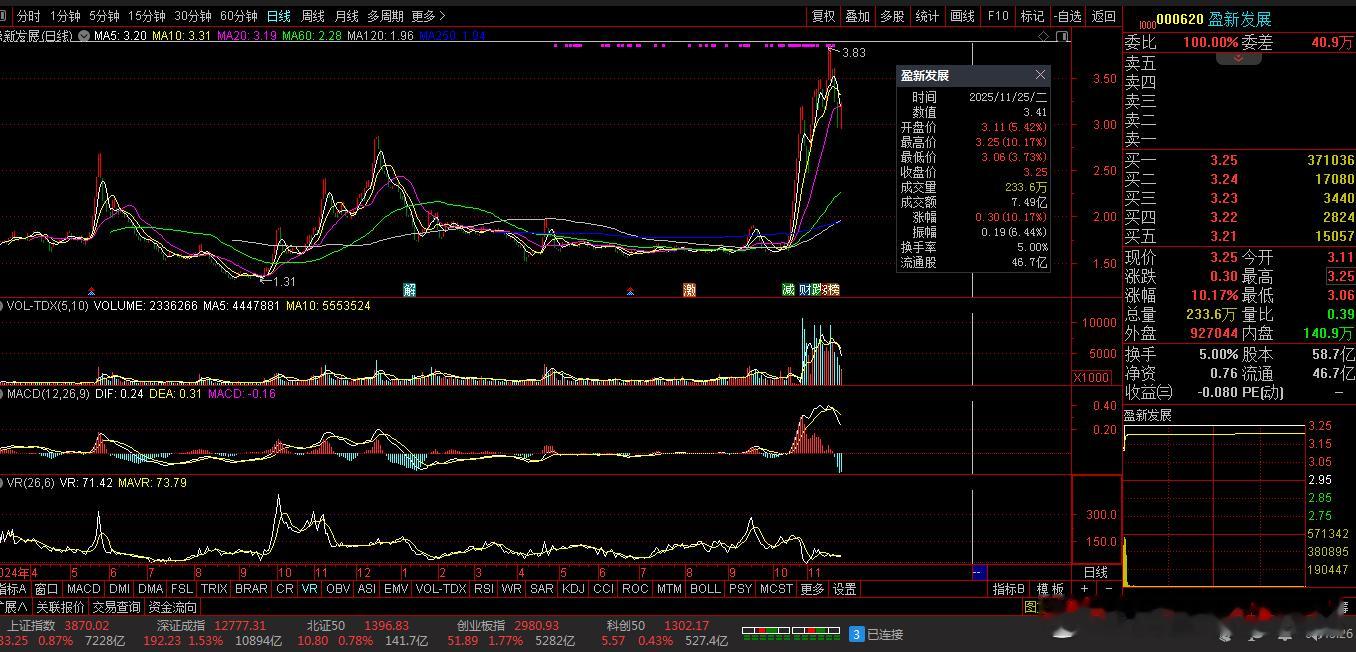Open the 指标A tab
The height and width of the screenshot is (652, 1356).
13,589
